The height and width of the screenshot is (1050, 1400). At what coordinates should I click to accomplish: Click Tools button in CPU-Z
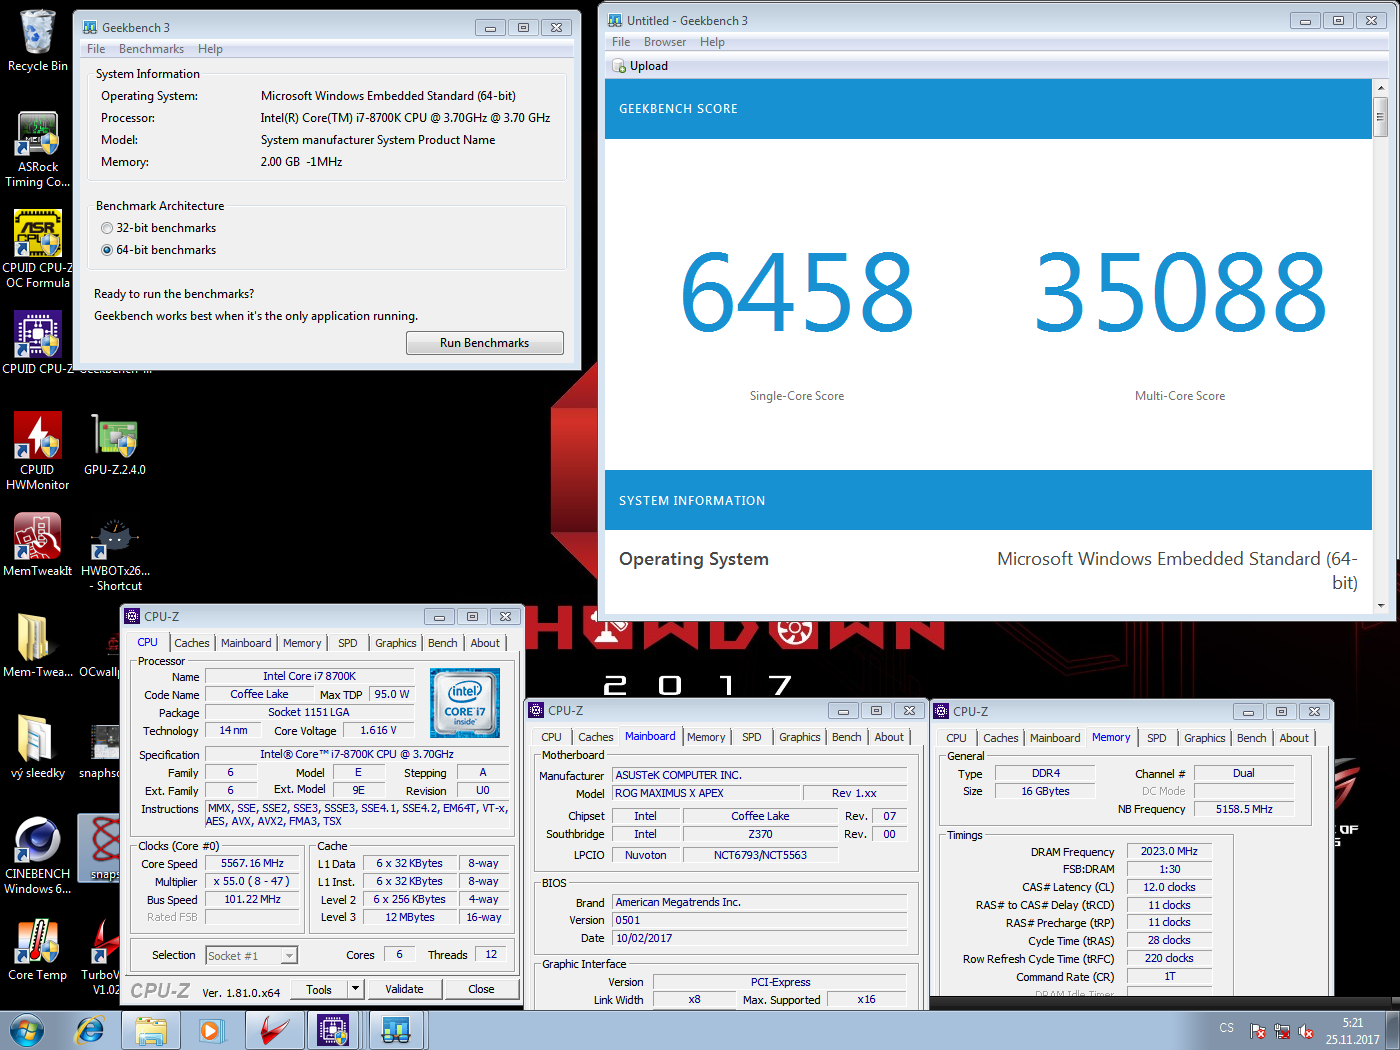319,989
